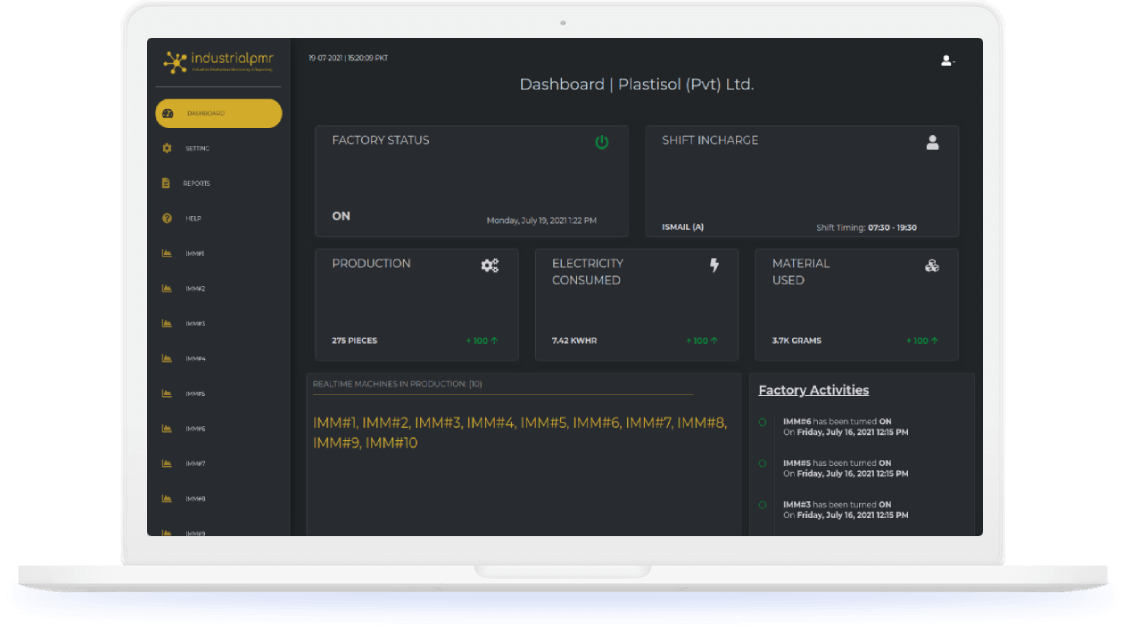Click the chart icon beside IMM#5 in sidebar
The height and width of the screenshot is (630, 1126).
pos(167,394)
